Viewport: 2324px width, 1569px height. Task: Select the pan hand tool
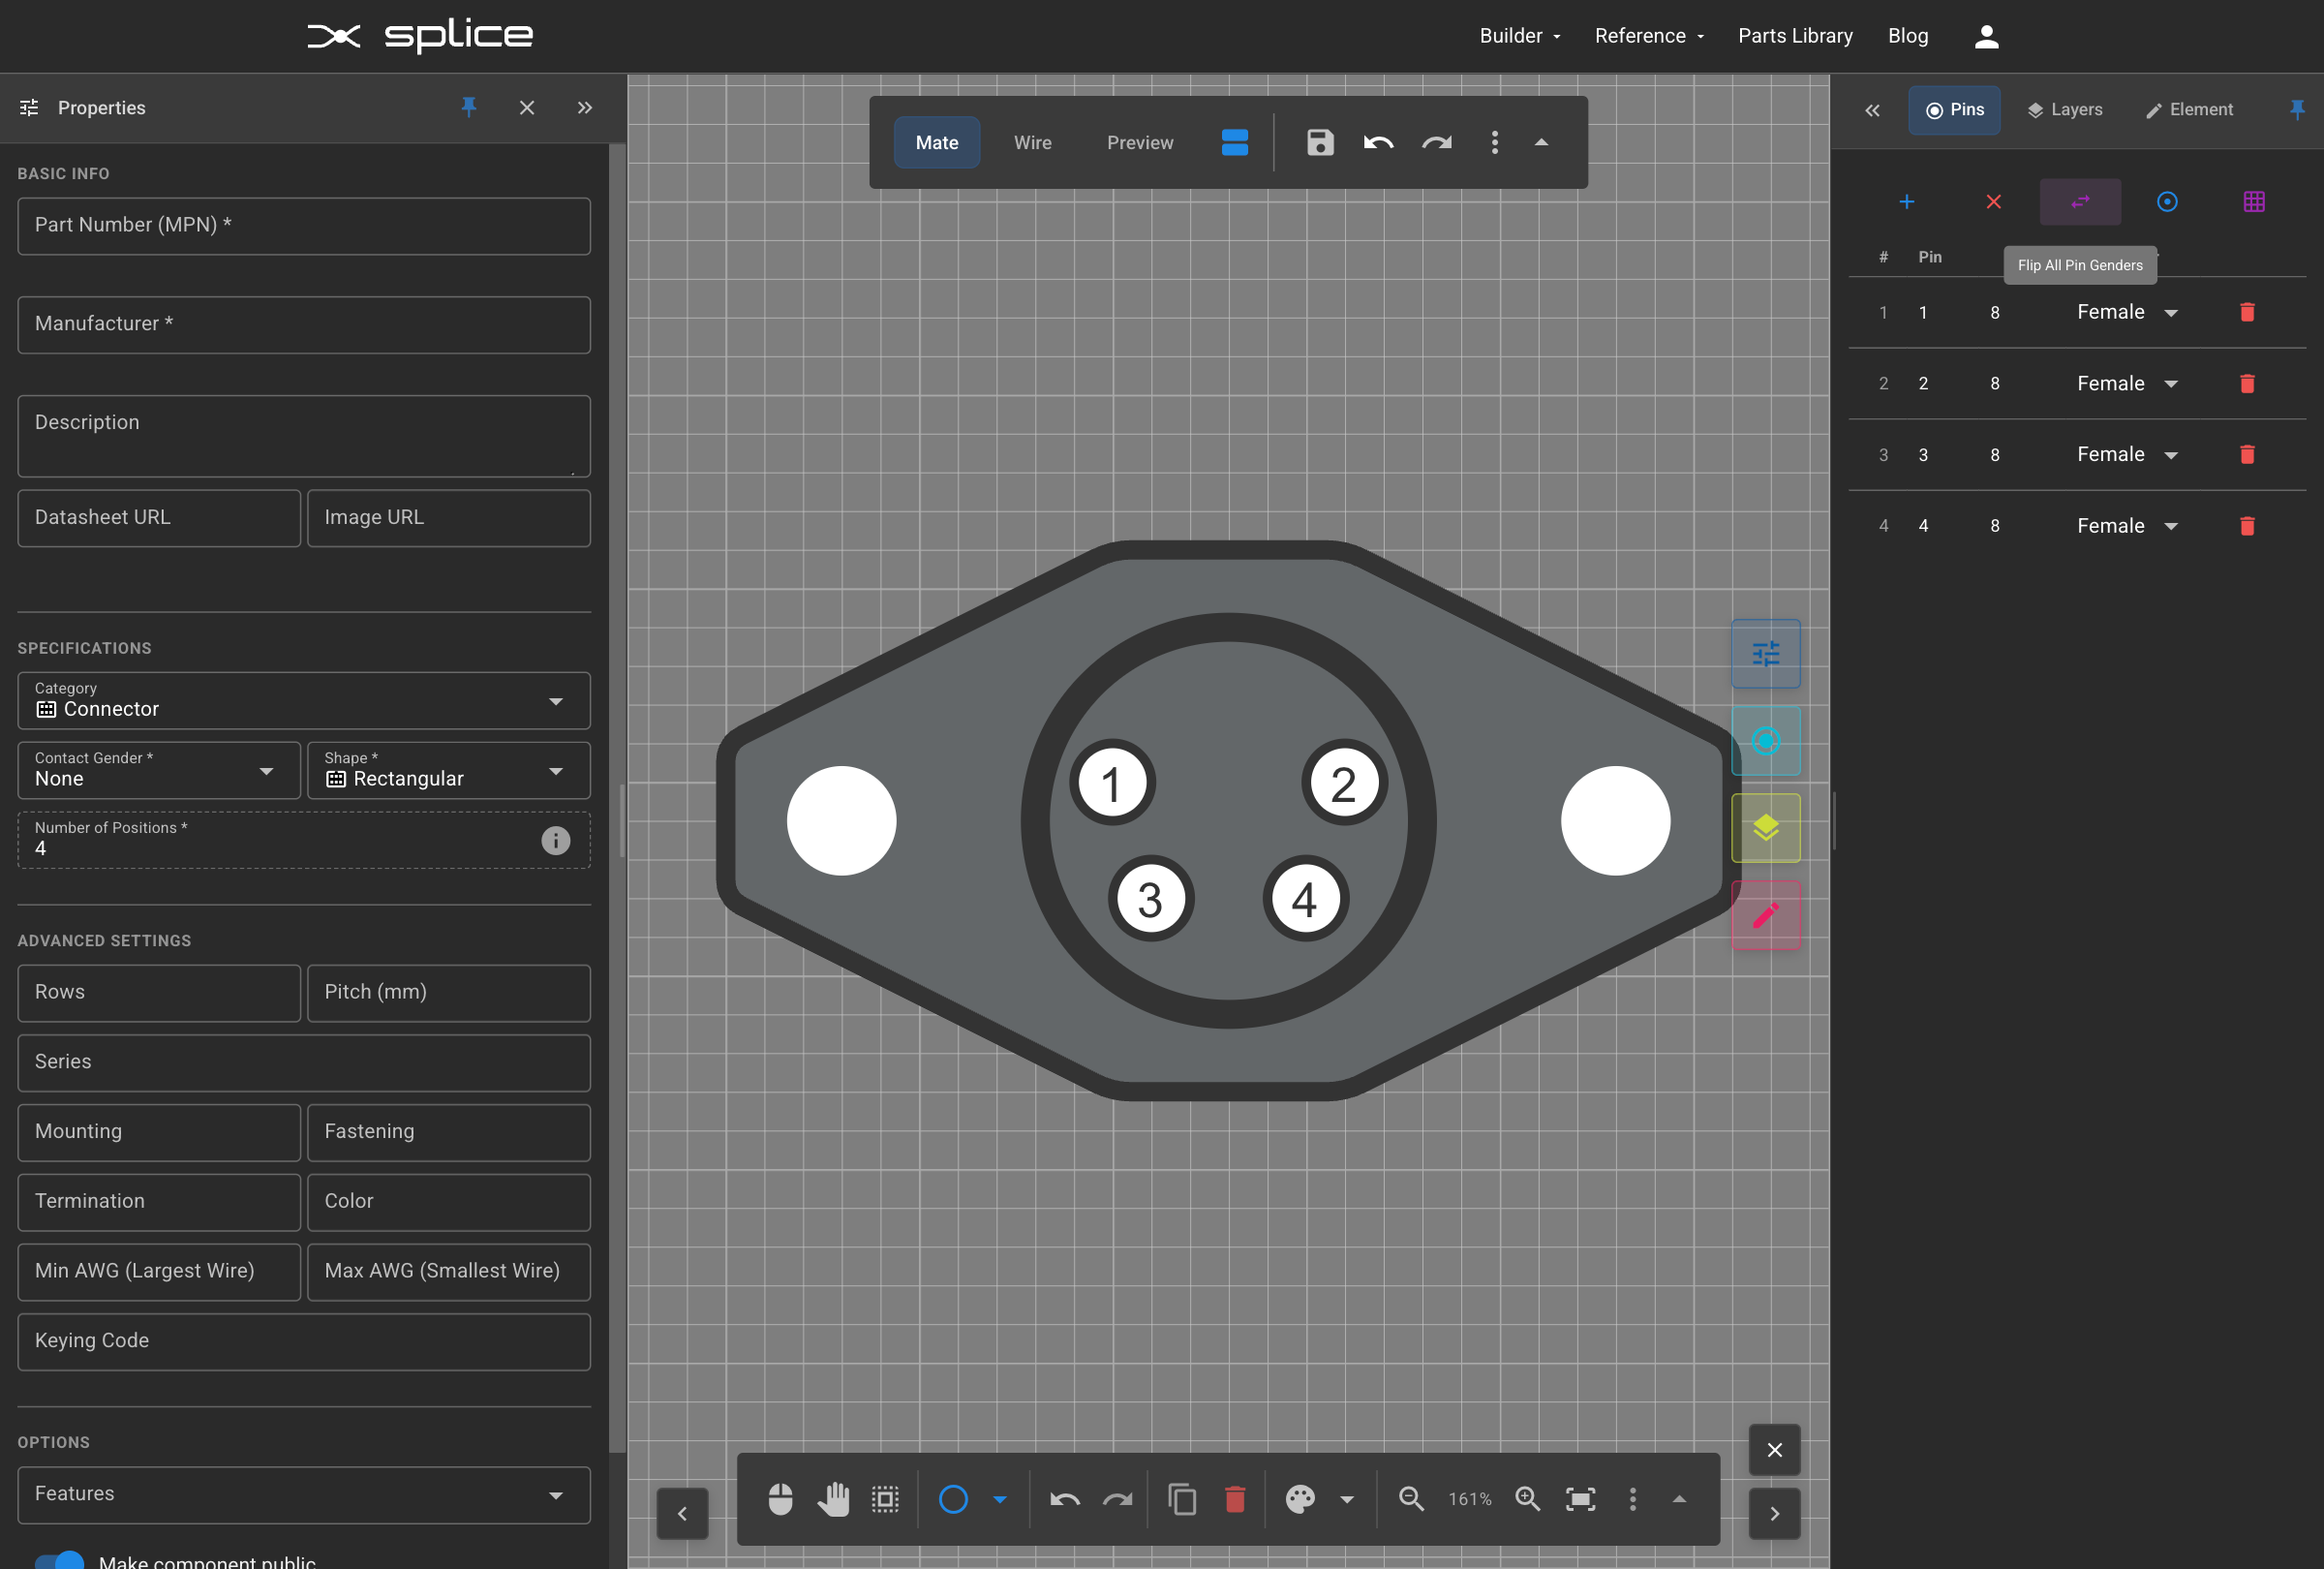point(834,1499)
